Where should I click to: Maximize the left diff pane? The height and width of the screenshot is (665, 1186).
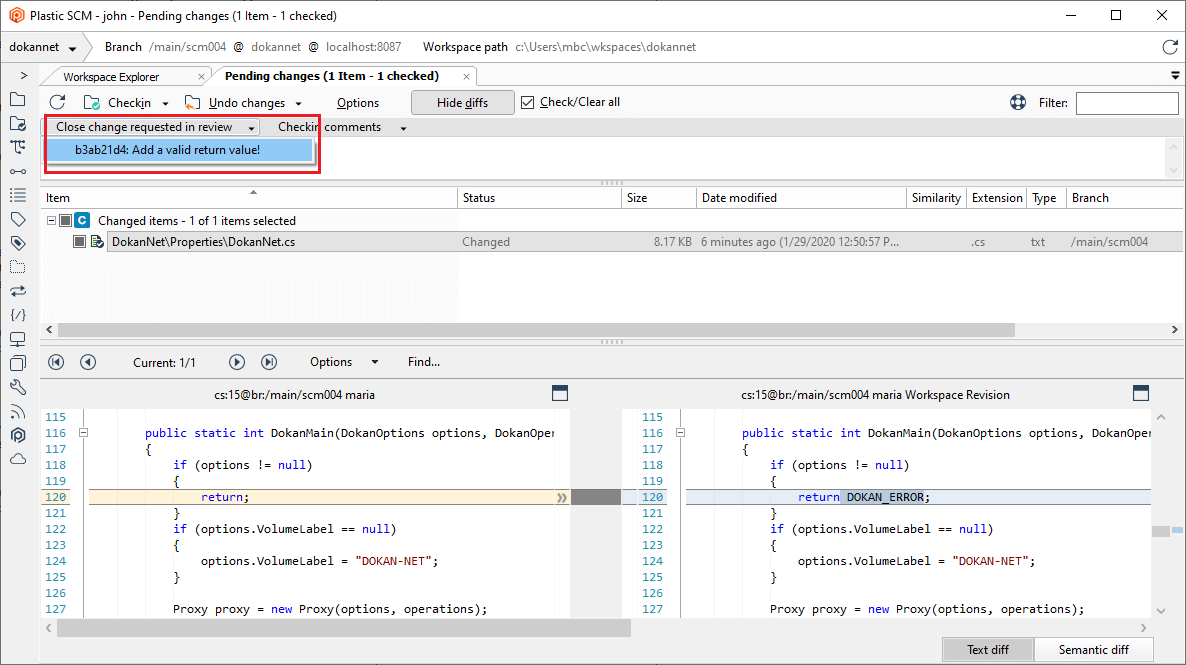tap(560, 393)
